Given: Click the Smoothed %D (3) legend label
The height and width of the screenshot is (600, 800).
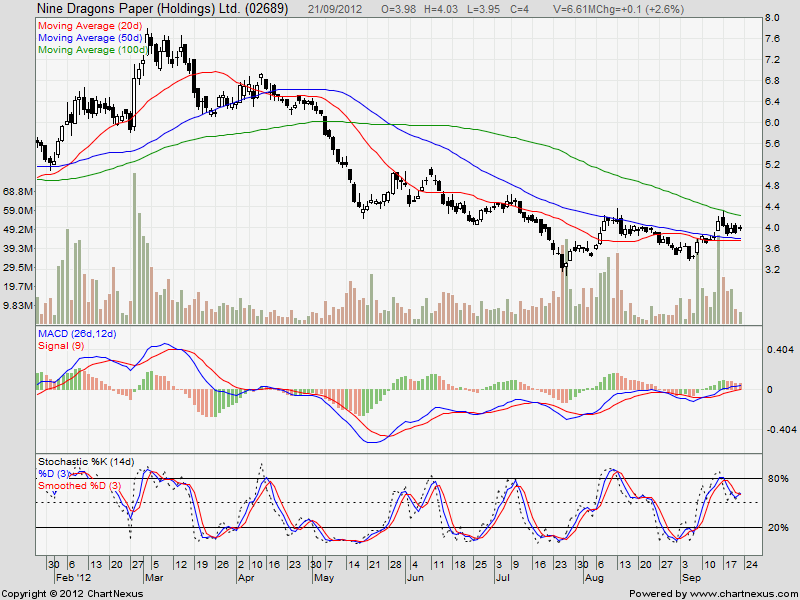Looking at the screenshot, I should [x=79, y=486].
